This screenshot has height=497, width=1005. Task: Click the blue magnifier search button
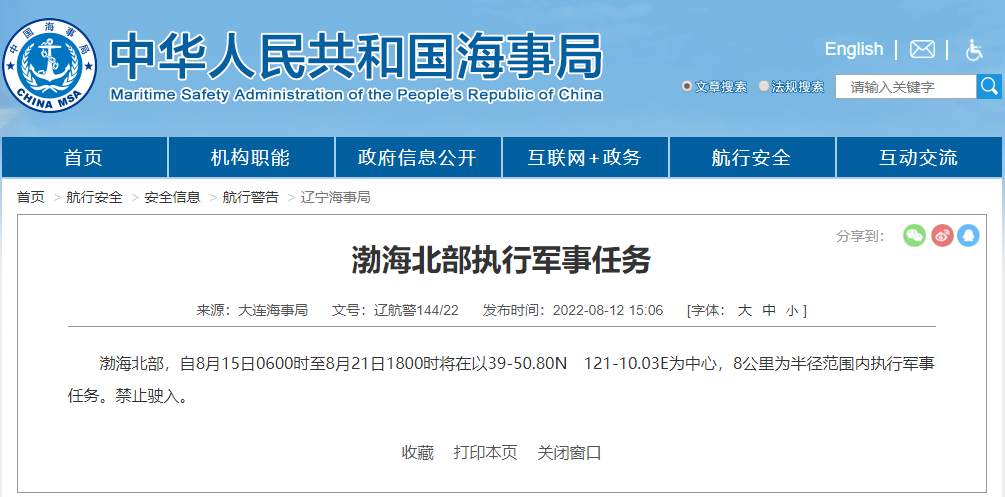pyautogui.click(x=989, y=87)
